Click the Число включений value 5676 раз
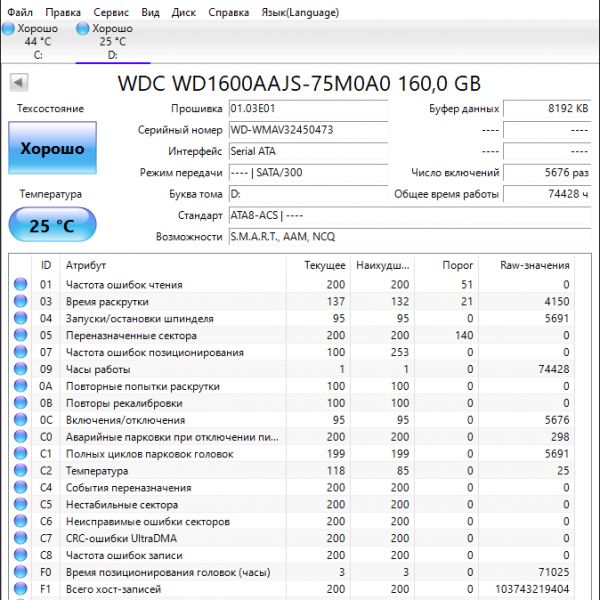The image size is (600, 600). pos(547,173)
